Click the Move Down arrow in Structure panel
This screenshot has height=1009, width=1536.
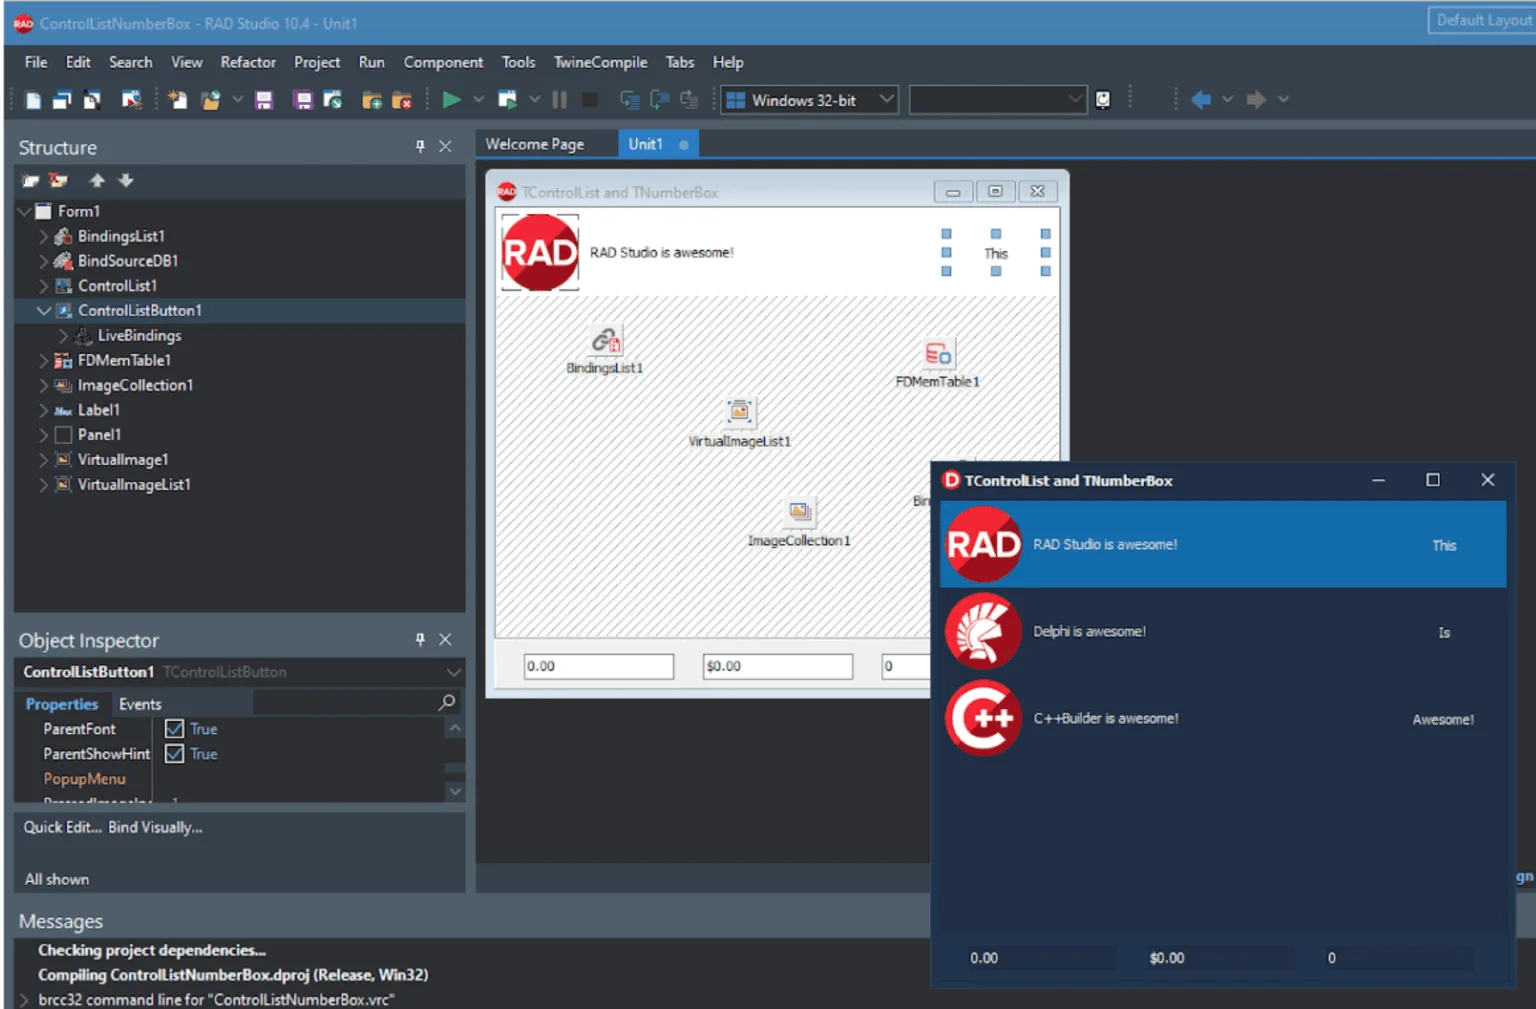click(x=126, y=180)
